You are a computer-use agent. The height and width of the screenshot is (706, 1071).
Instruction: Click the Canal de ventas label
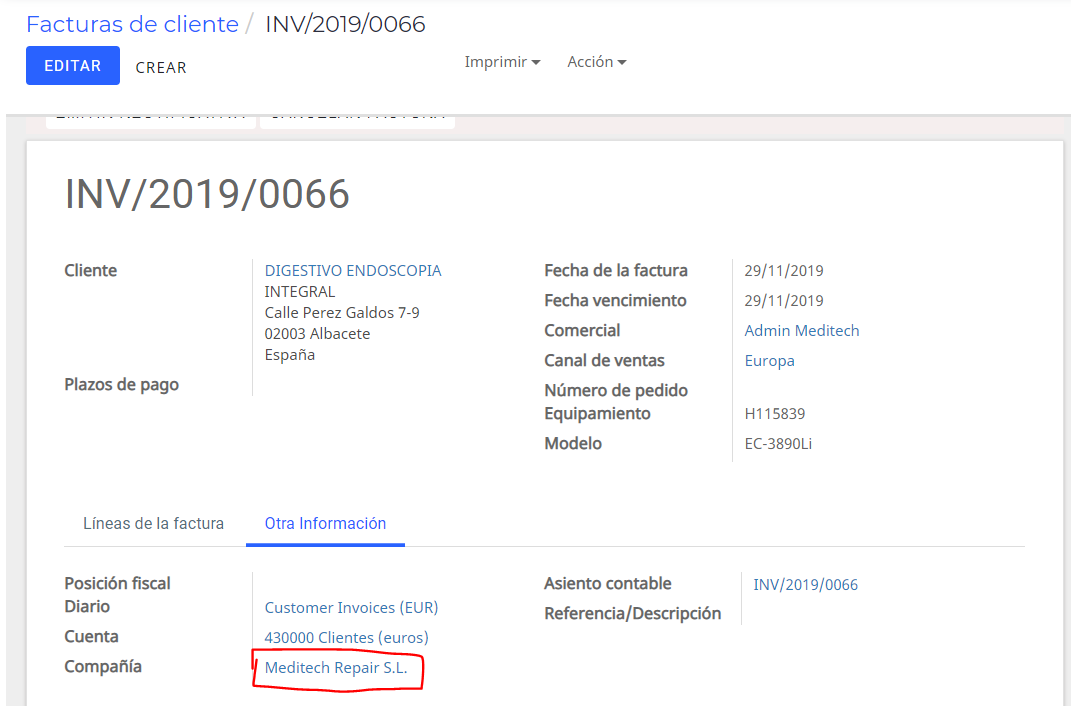coord(604,361)
